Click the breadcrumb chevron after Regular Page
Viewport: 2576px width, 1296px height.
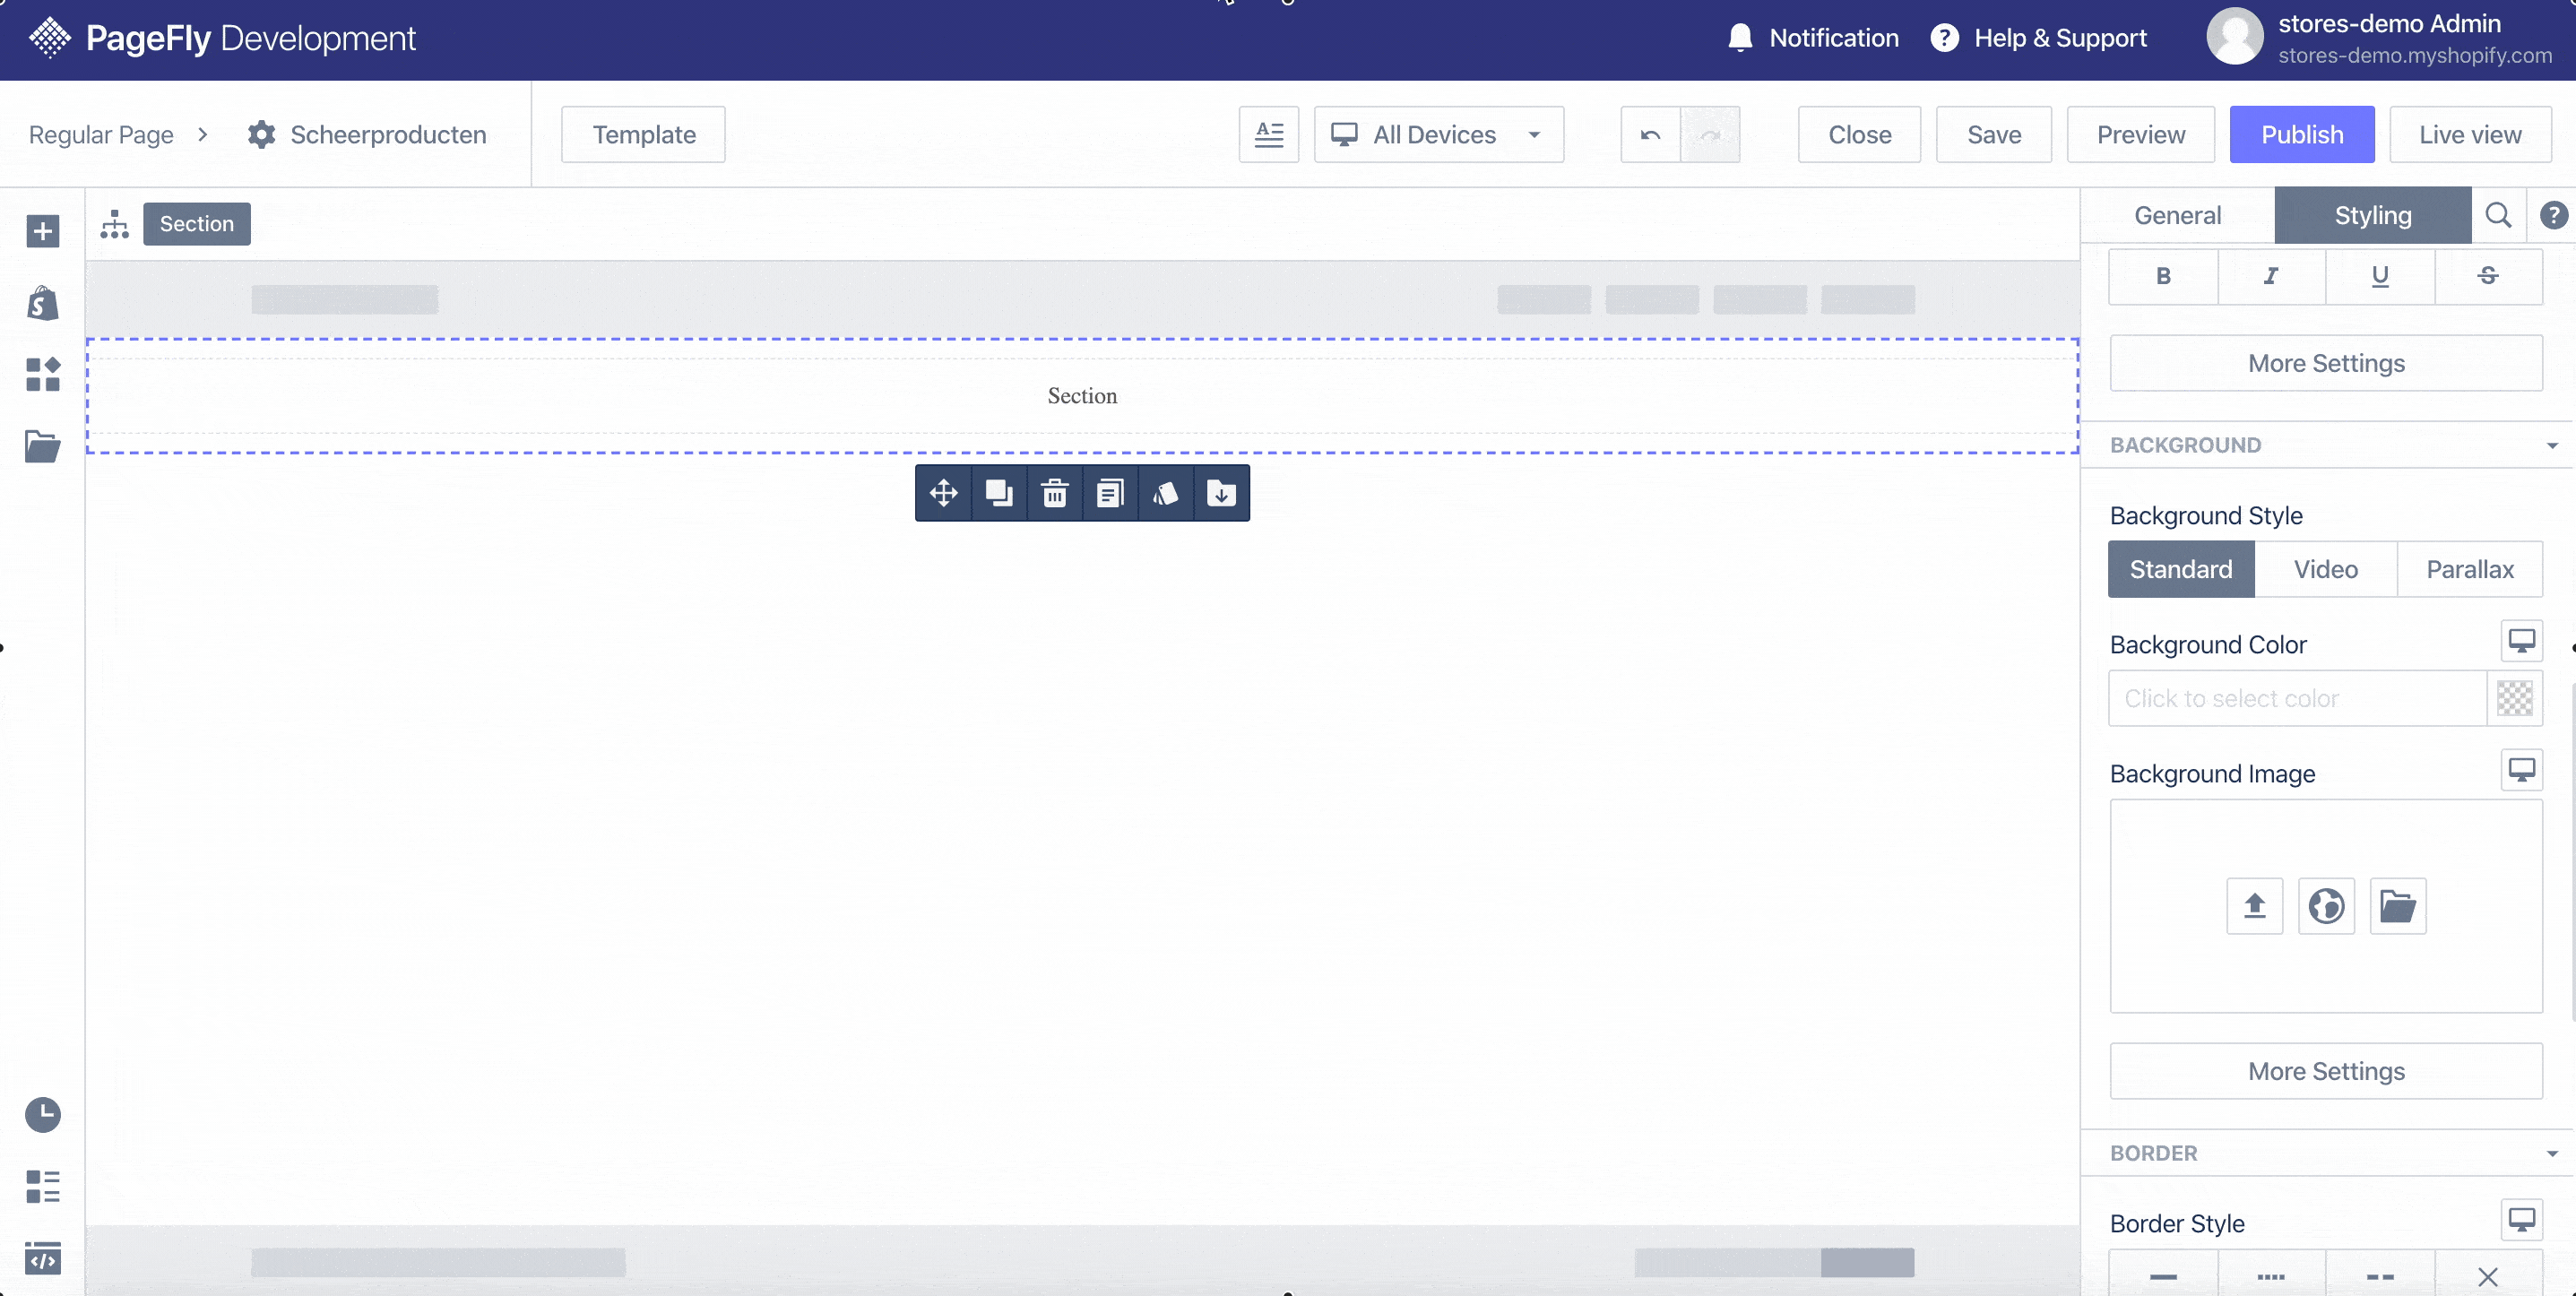click(x=203, y=134)
